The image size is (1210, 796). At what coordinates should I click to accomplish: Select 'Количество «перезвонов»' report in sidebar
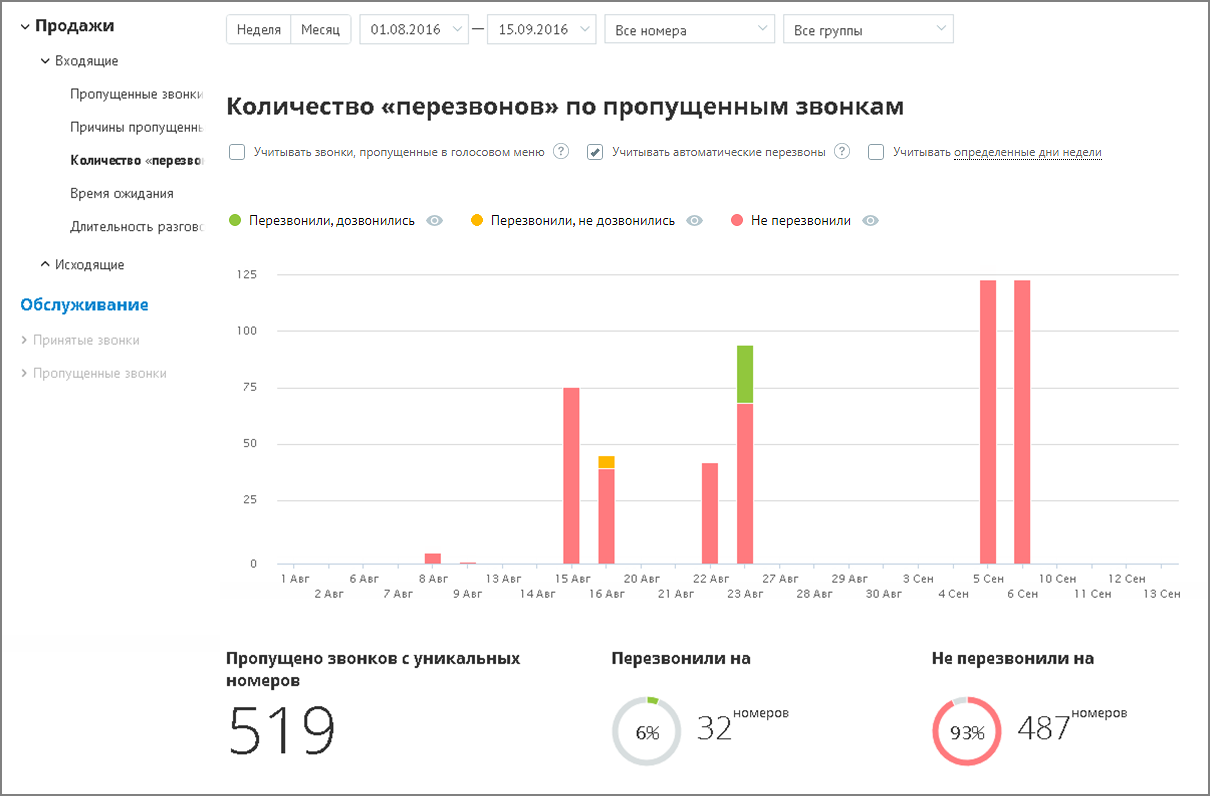pyautogui.click(x=136, y=160)
